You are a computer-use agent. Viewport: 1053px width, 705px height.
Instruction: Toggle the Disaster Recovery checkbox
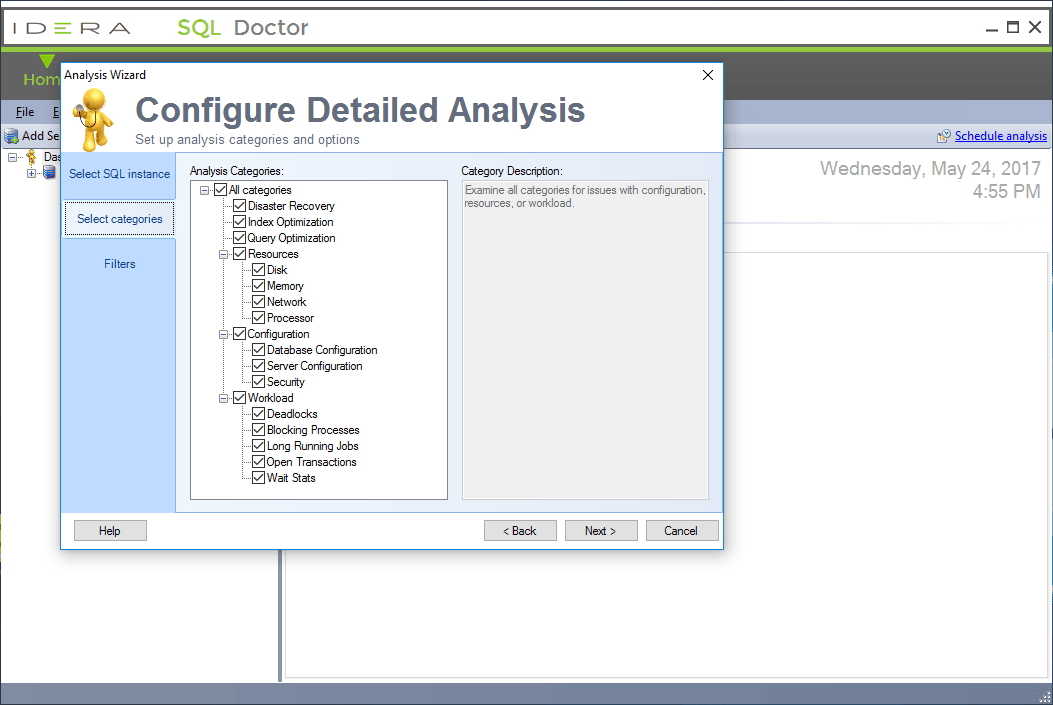pos(239,205)
